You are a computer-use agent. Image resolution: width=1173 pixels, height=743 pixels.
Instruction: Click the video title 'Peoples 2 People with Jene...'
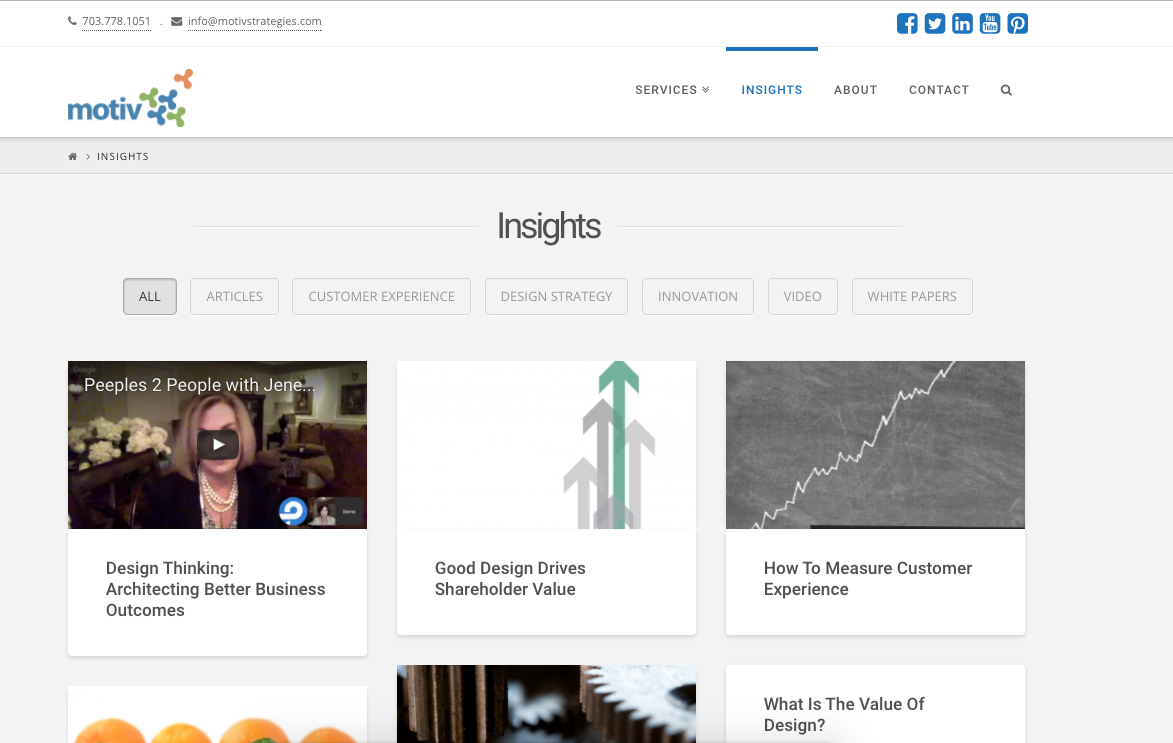tap(200, 385)
